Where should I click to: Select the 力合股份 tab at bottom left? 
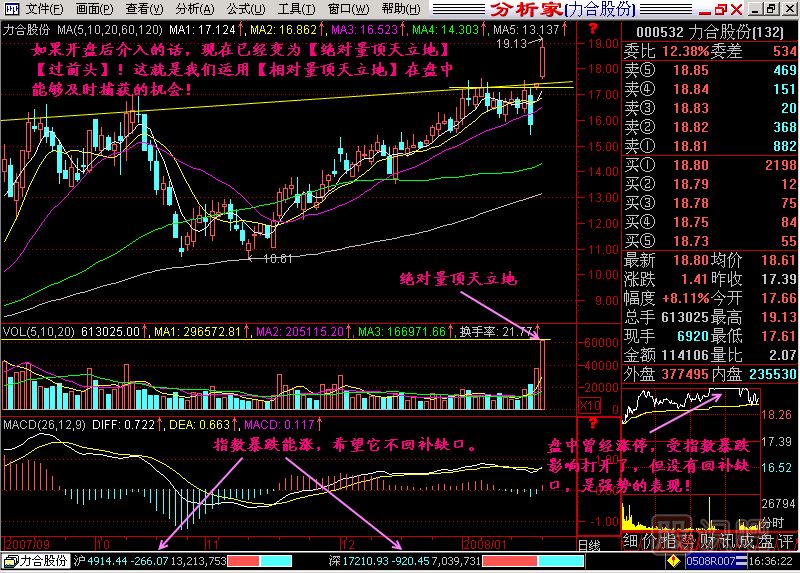coord(36,562)
